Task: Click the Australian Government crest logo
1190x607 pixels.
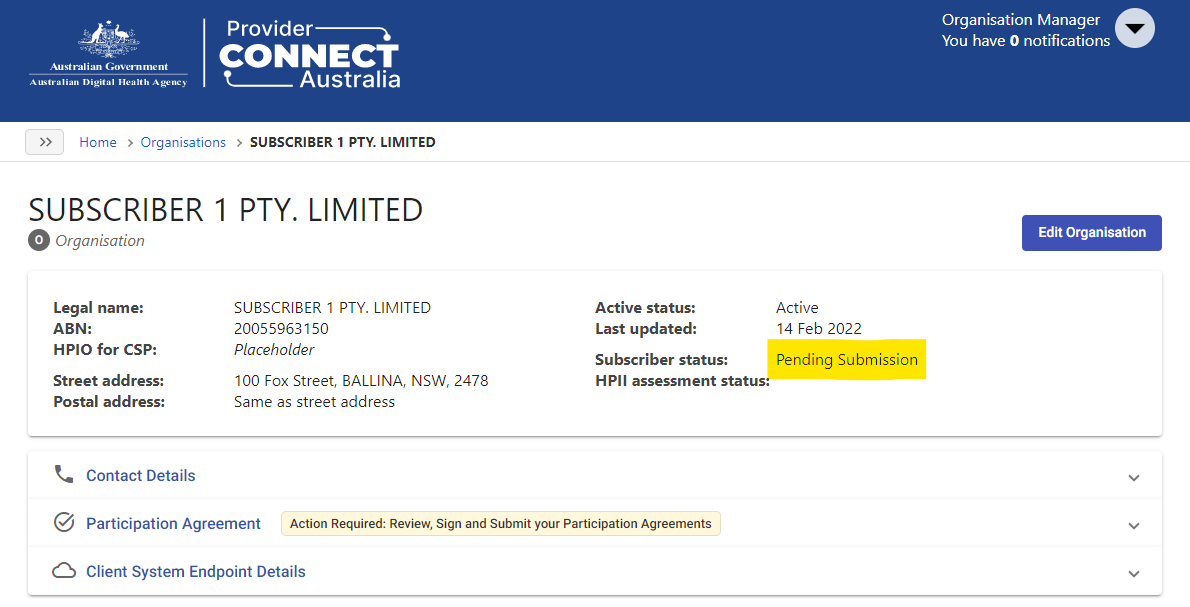Action: tap(109, 53)
